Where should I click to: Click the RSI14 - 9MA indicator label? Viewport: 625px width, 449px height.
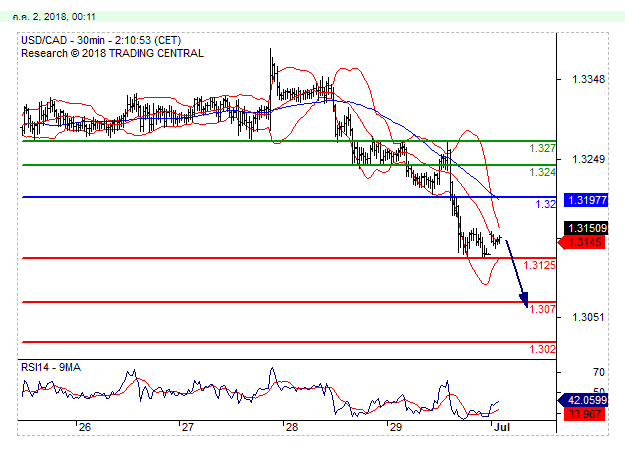(x=51, y=367)
